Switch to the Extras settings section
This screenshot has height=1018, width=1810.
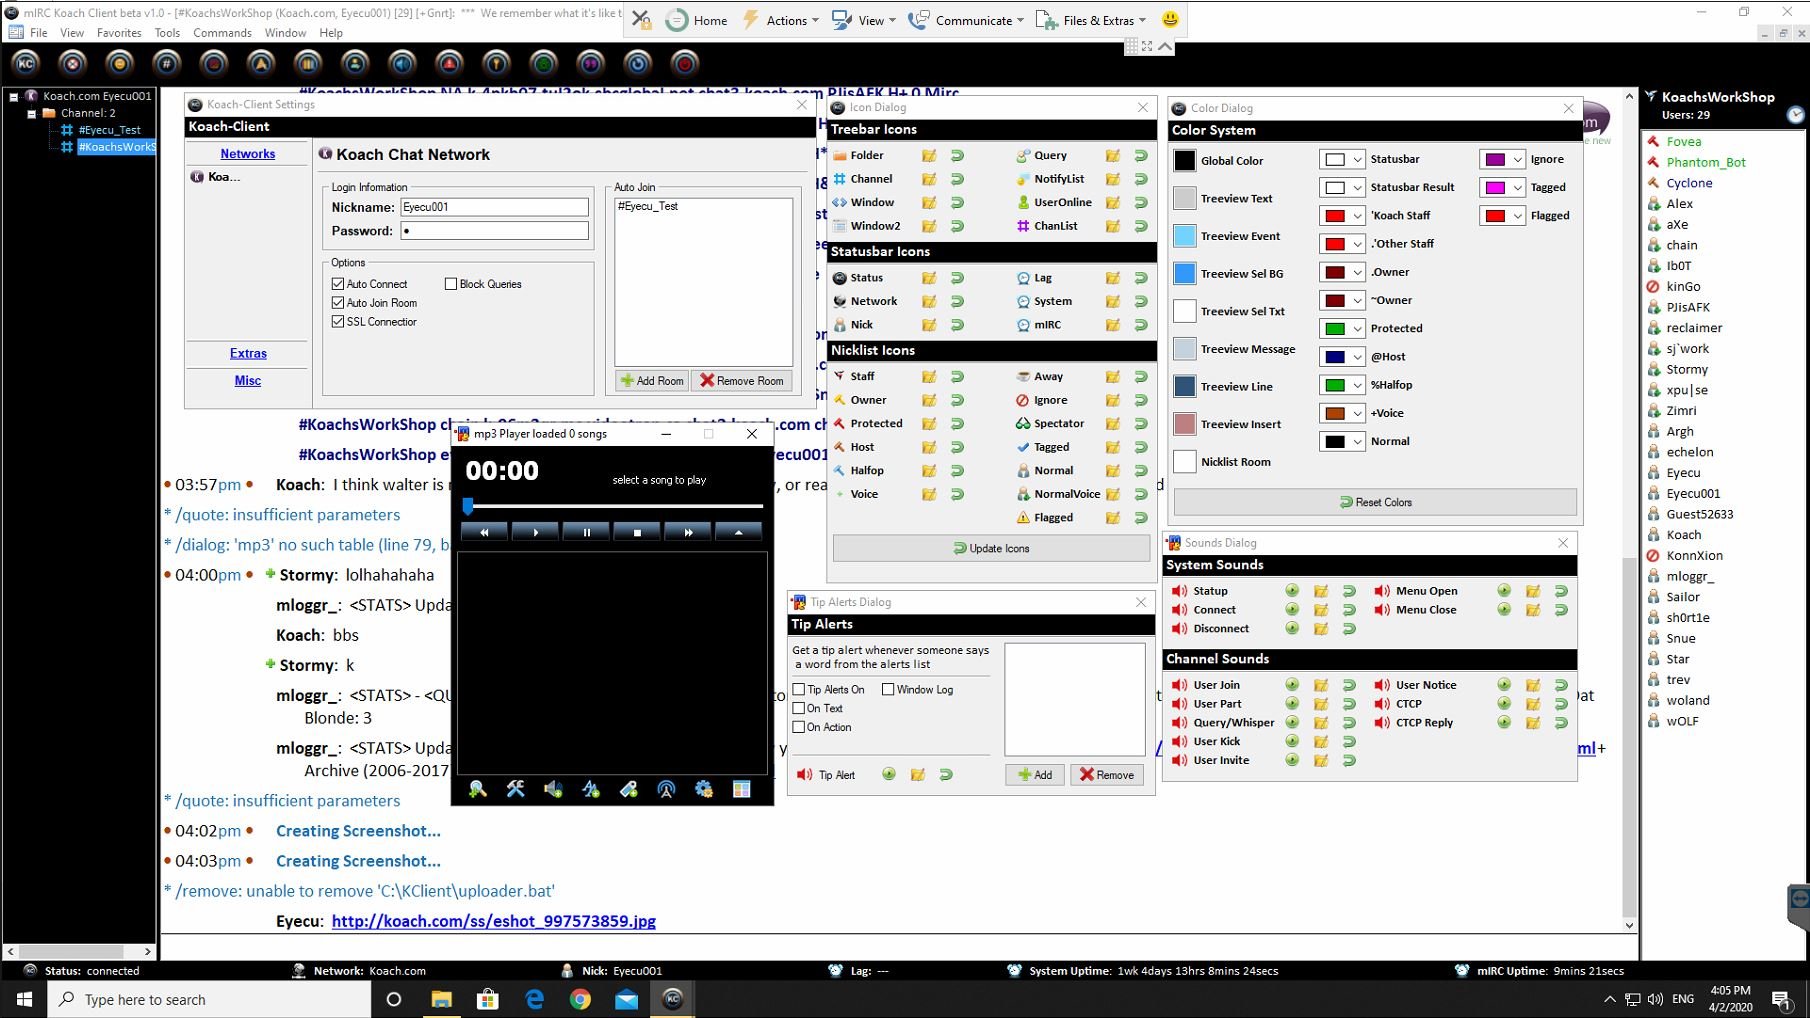[248, 353]
